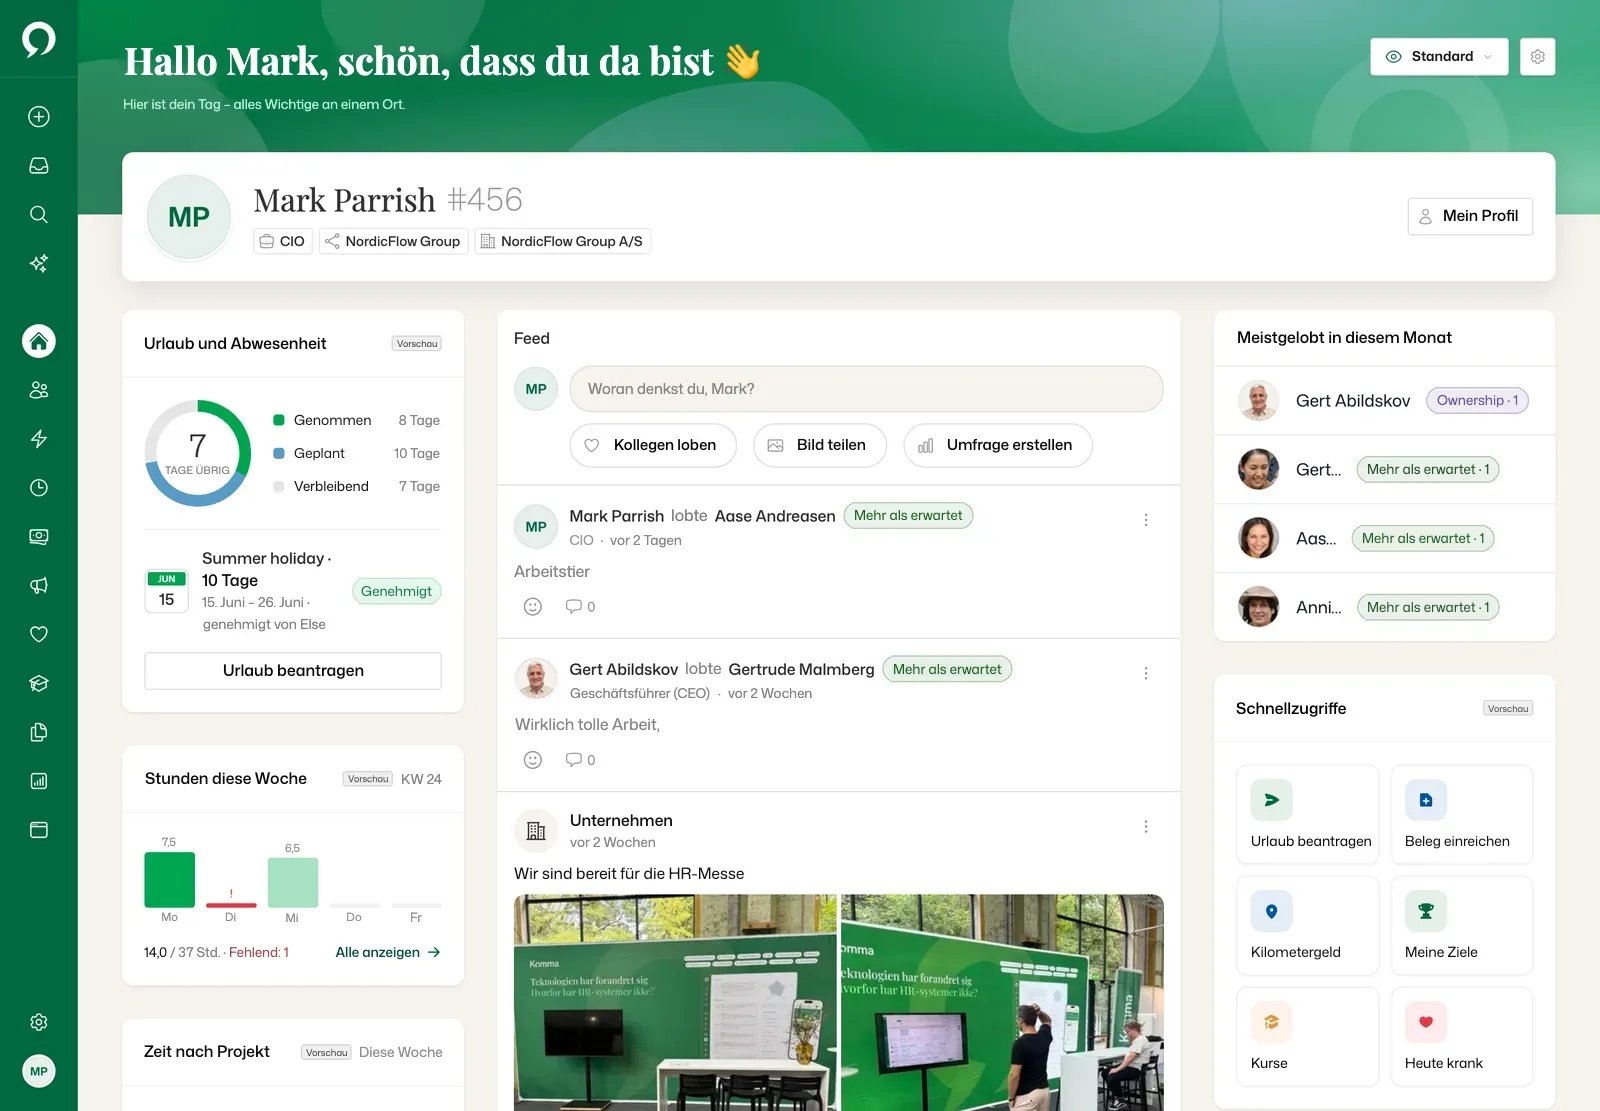
Task: Open the people icon in sidebar
Action: click(x=39, y=390)
